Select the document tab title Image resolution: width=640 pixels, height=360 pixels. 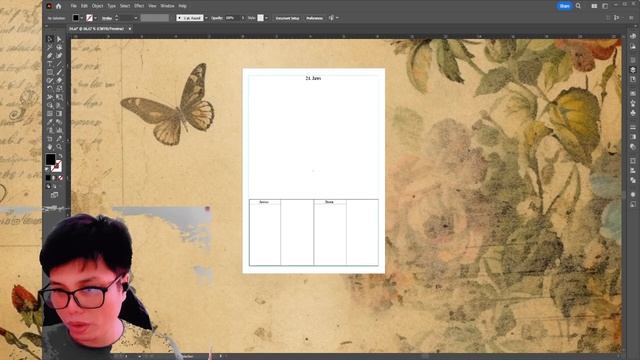(x=96, y=29)
